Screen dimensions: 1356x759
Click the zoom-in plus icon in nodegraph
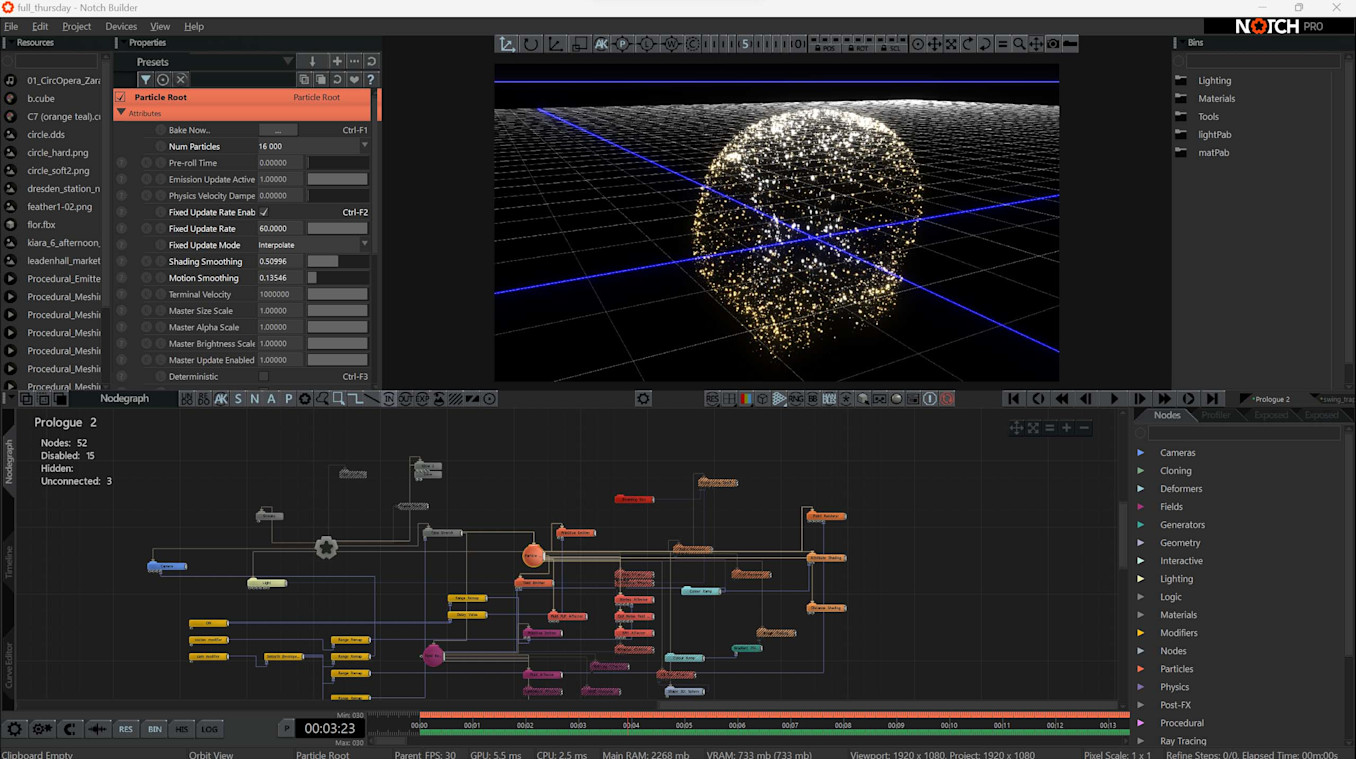click(x=1066, y=428)
